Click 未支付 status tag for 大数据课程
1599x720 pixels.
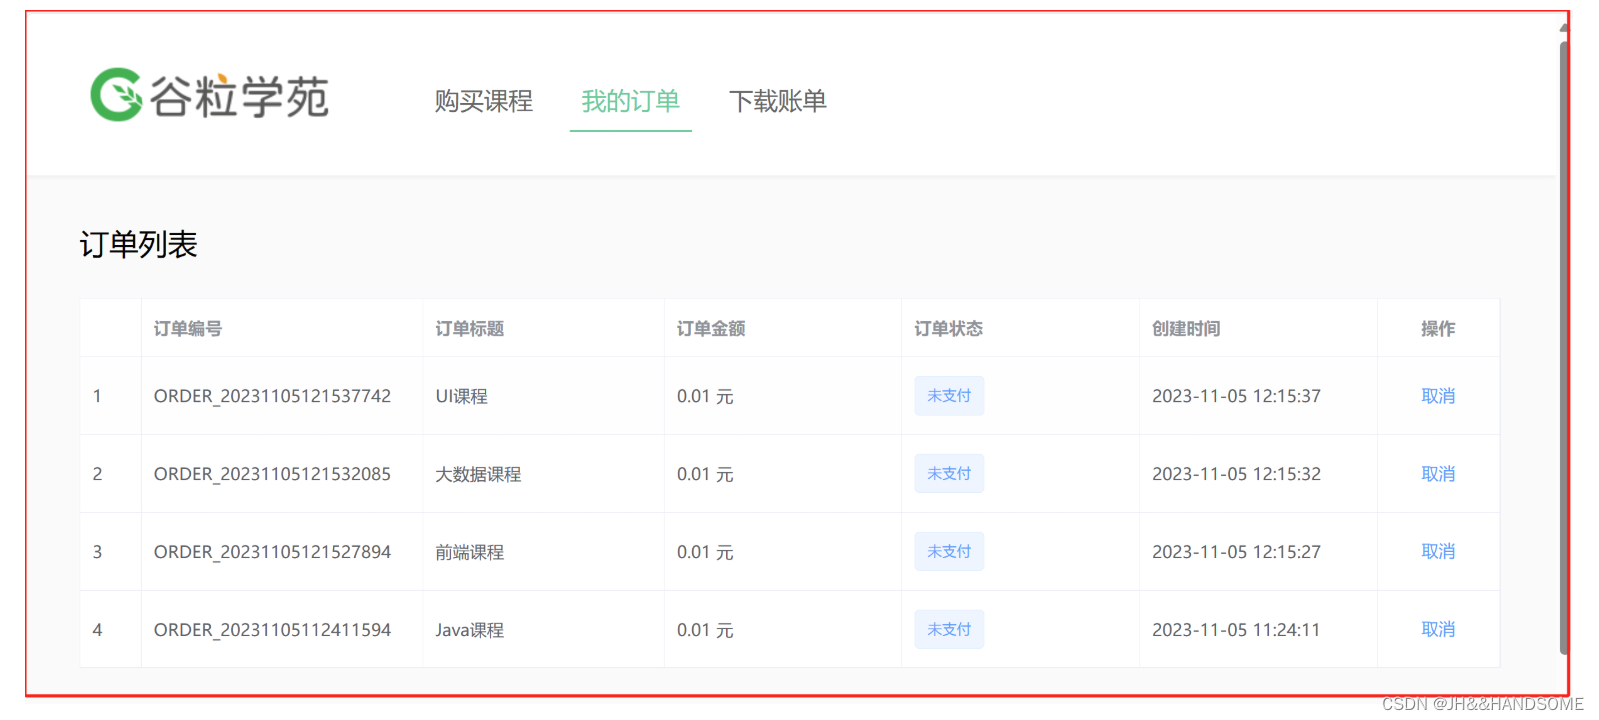[949, 474]
